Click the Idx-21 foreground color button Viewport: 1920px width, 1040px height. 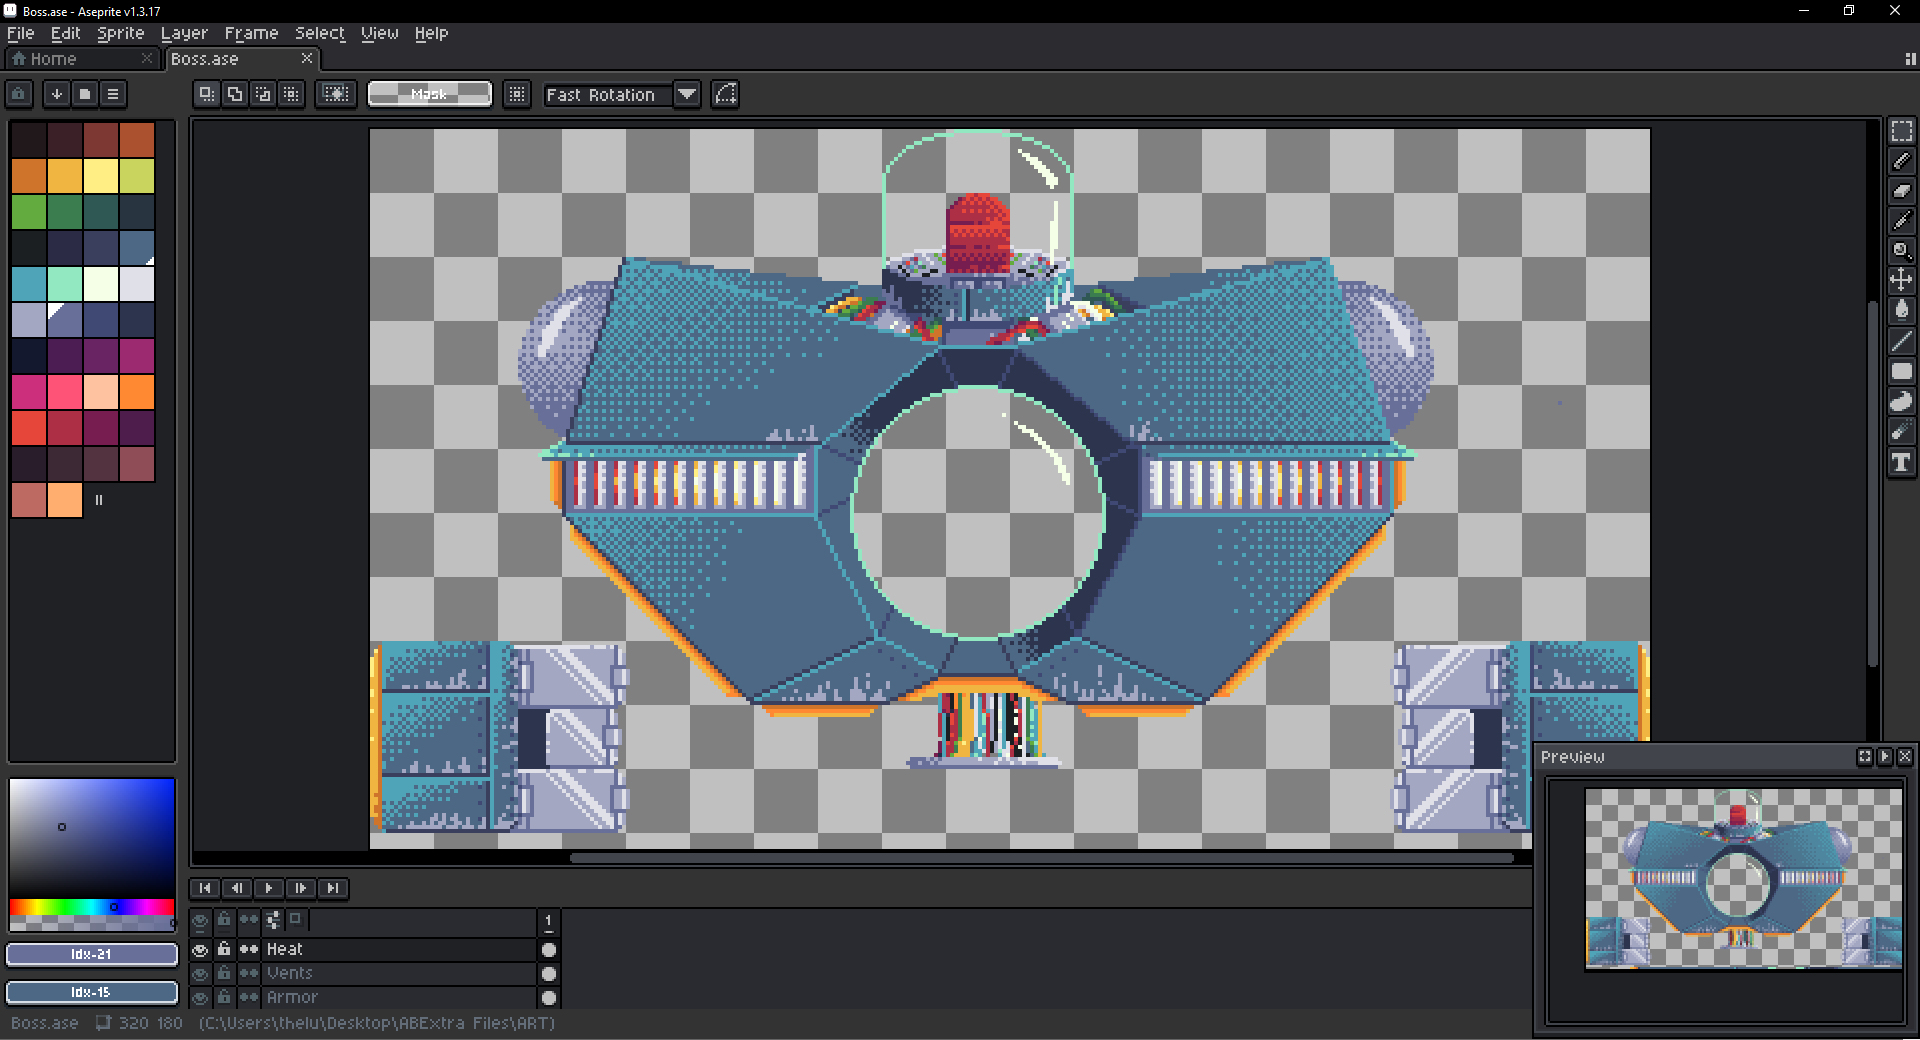[x=91, y=954]
